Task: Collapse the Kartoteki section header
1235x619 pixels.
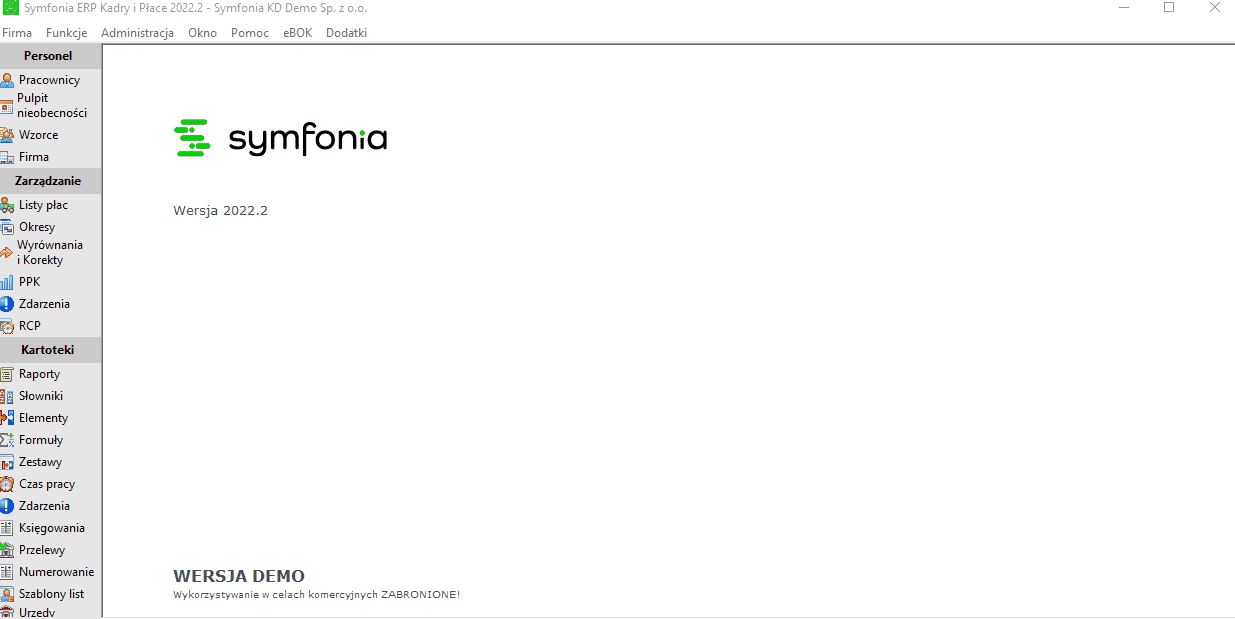Action: pyautogui.click(x=50, y=350)
